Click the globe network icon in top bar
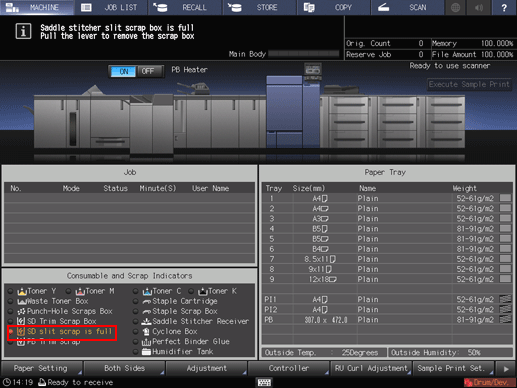Viewport: 517px width, 388px height. point(456,7)
